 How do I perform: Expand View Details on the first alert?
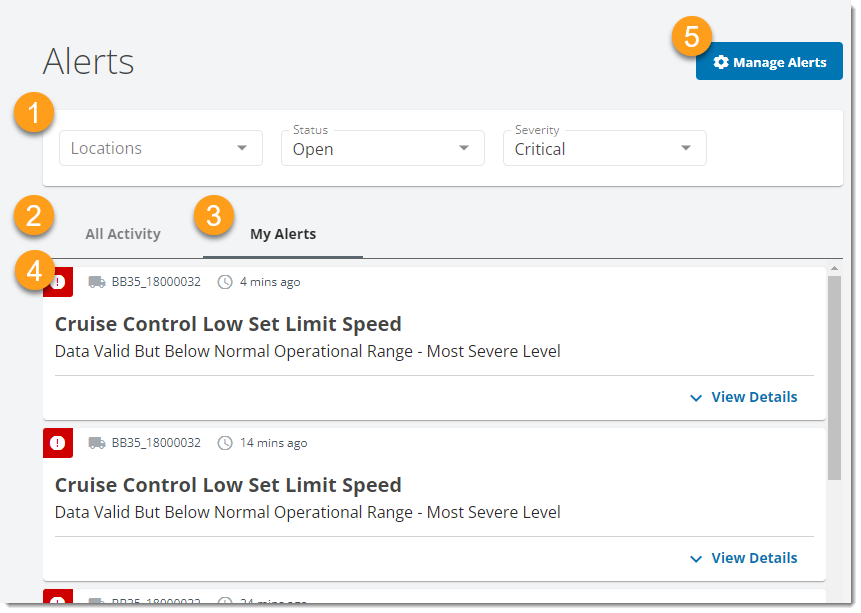pos(742,397)
